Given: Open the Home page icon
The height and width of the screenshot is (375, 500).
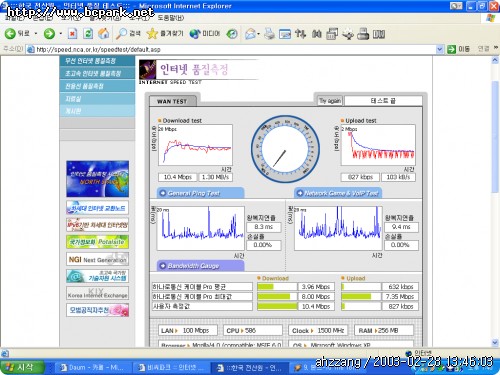Looking at the screenshot, I should click(104, 33).
